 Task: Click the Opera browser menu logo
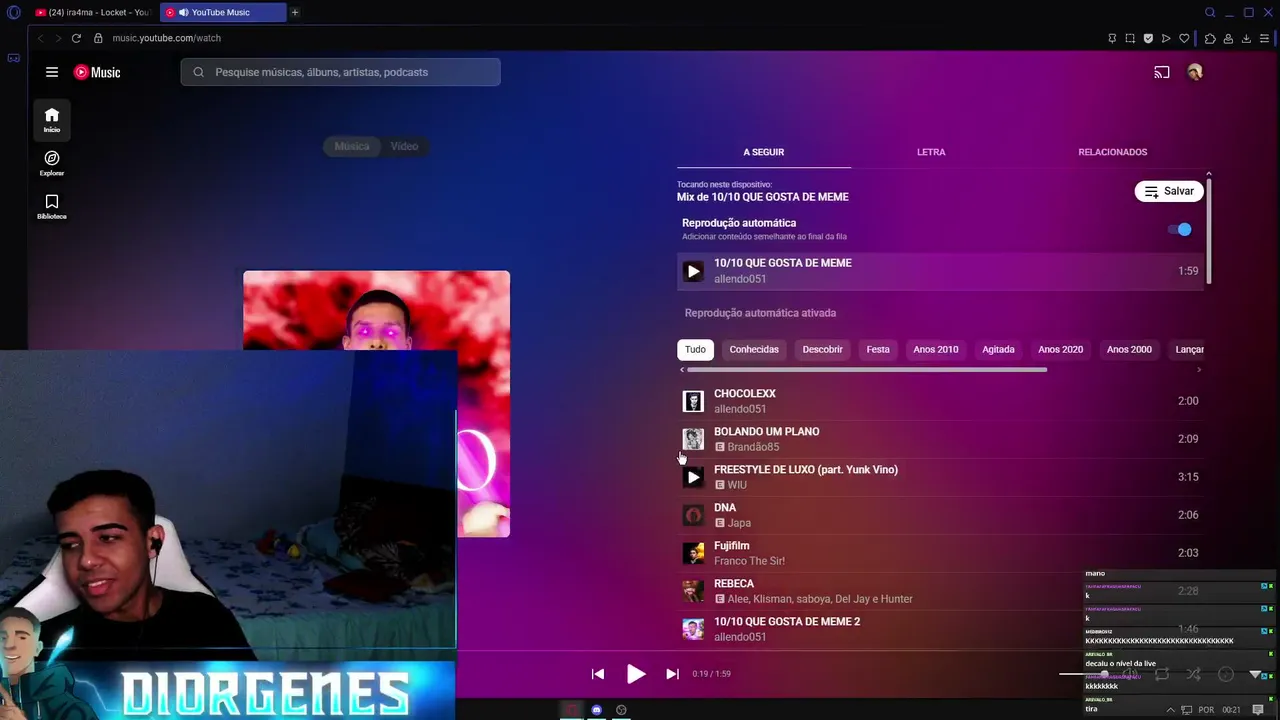tap(12, 13)
